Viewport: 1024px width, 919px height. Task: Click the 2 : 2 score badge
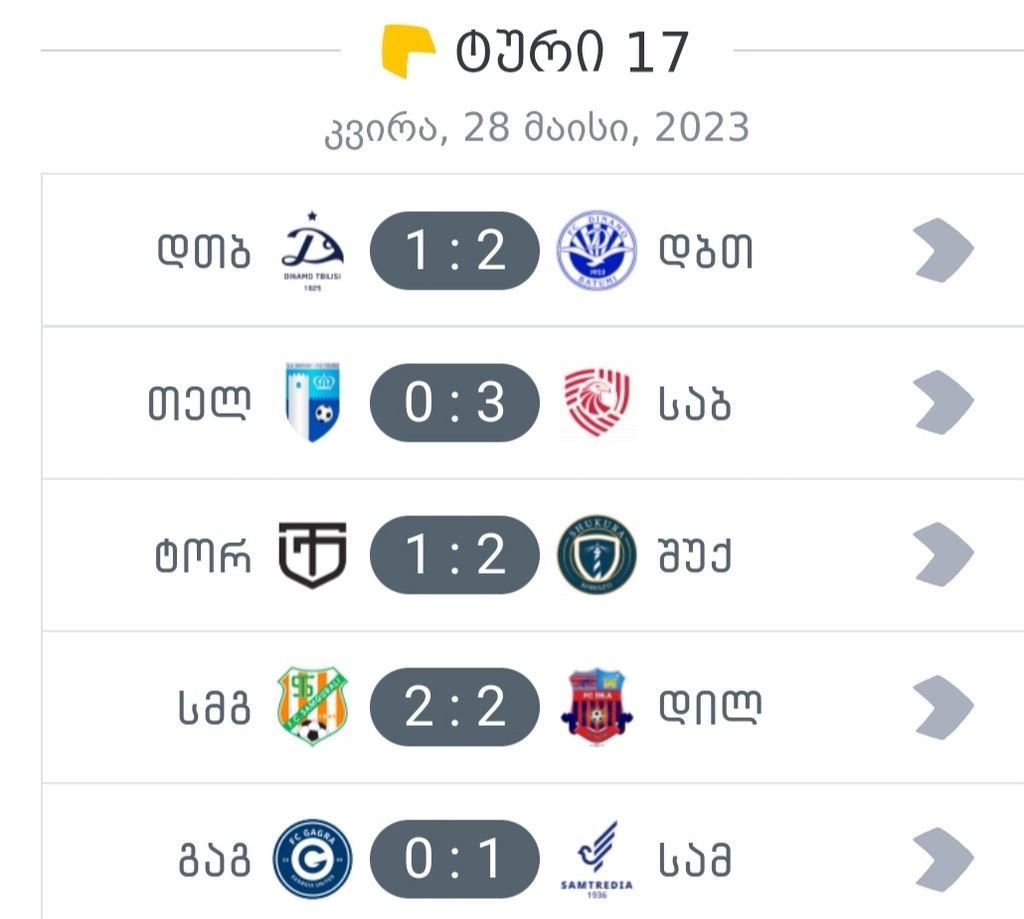coord(455,707)
